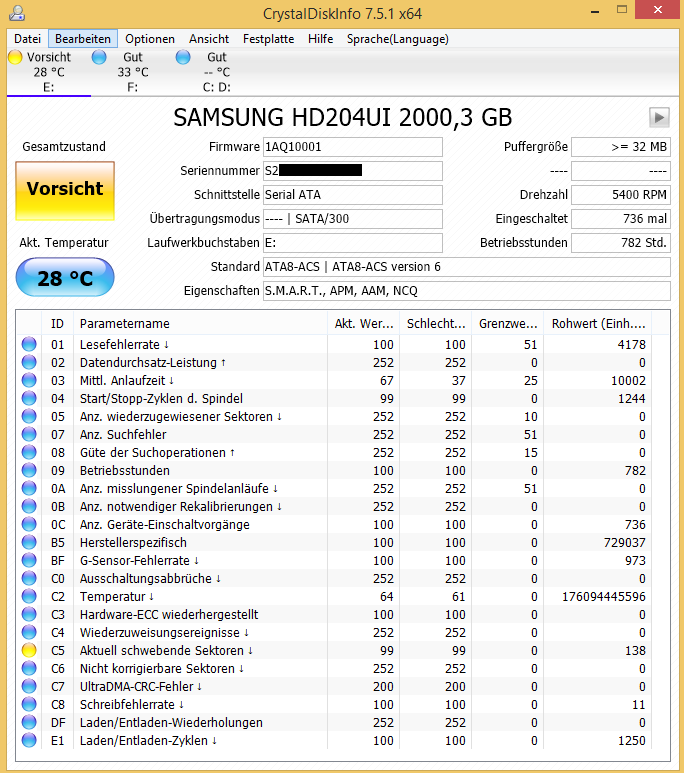Click the status icon for Anz. Suchfehler
The image size is (684, 773).
(29, 434)
